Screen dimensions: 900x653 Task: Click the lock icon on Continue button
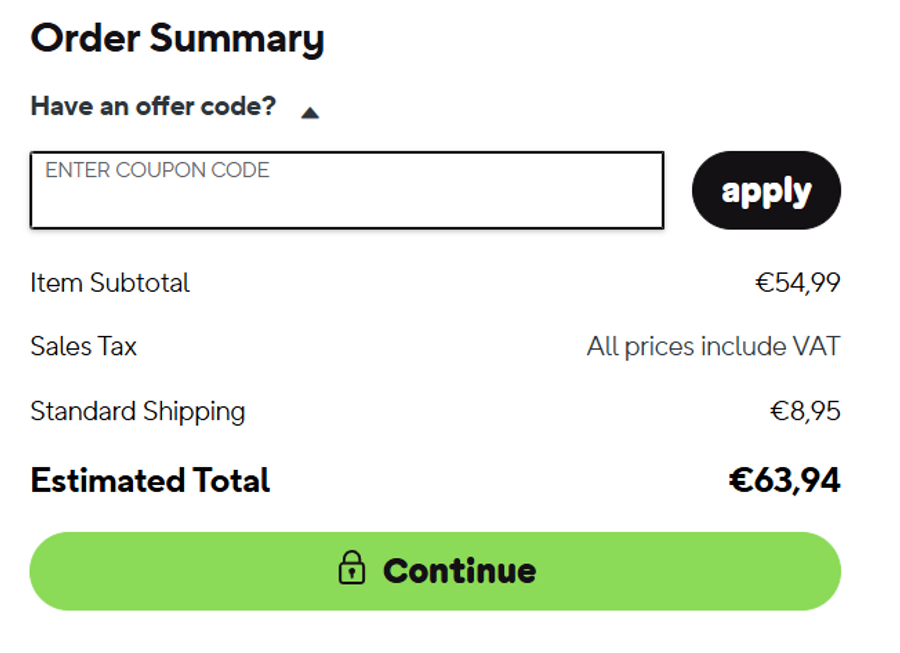point(351,569)
